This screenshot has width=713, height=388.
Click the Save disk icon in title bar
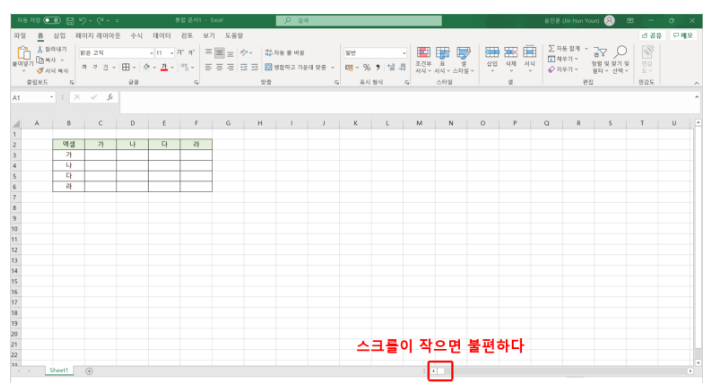(x=70, y=20)
